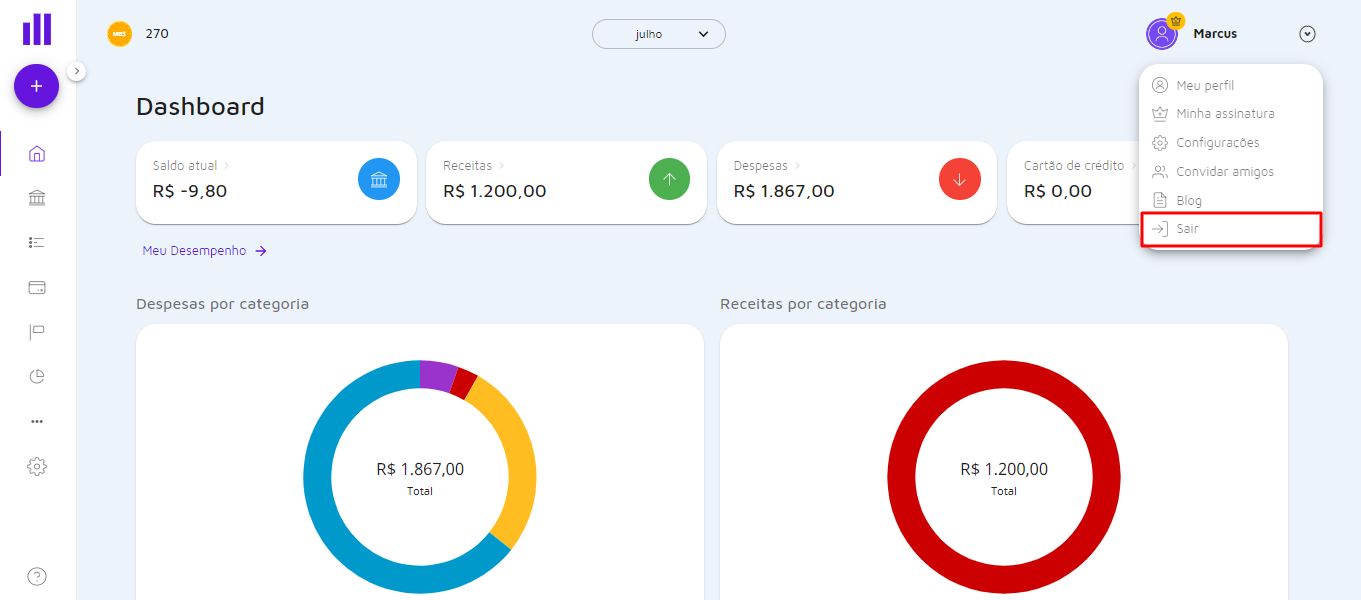The width and height of the screenshot is (1361, 600).
Task: Click the purple plus add button
Action: click(36, 87)
